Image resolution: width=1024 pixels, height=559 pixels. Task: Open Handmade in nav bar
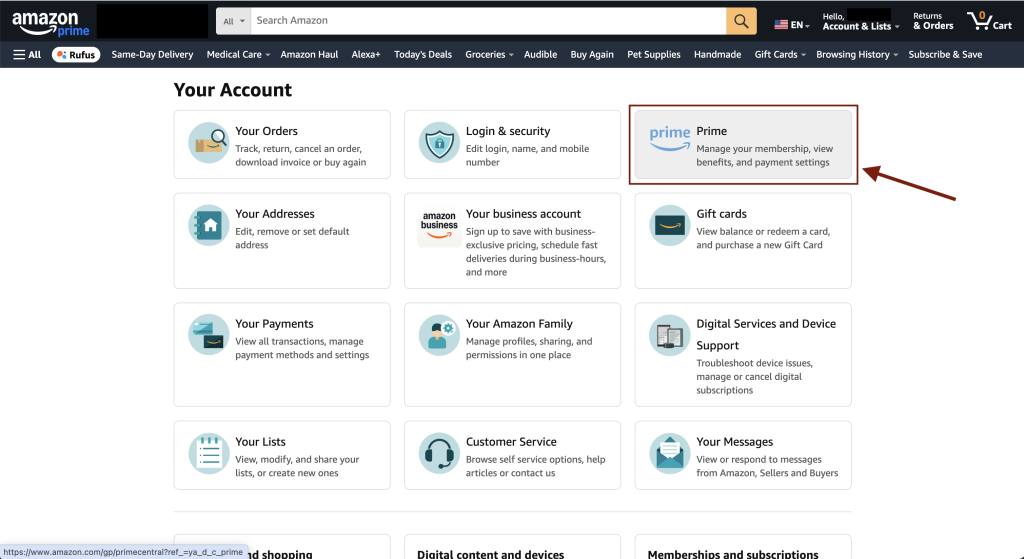coord(717,55)
